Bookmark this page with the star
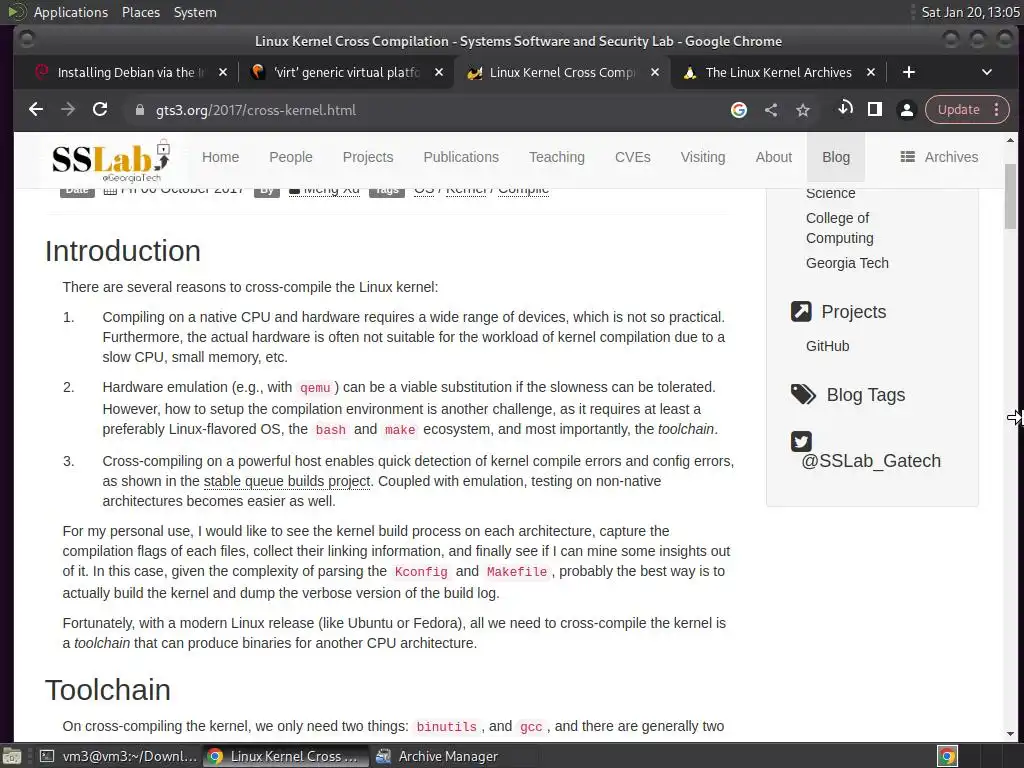 (803, 110)
